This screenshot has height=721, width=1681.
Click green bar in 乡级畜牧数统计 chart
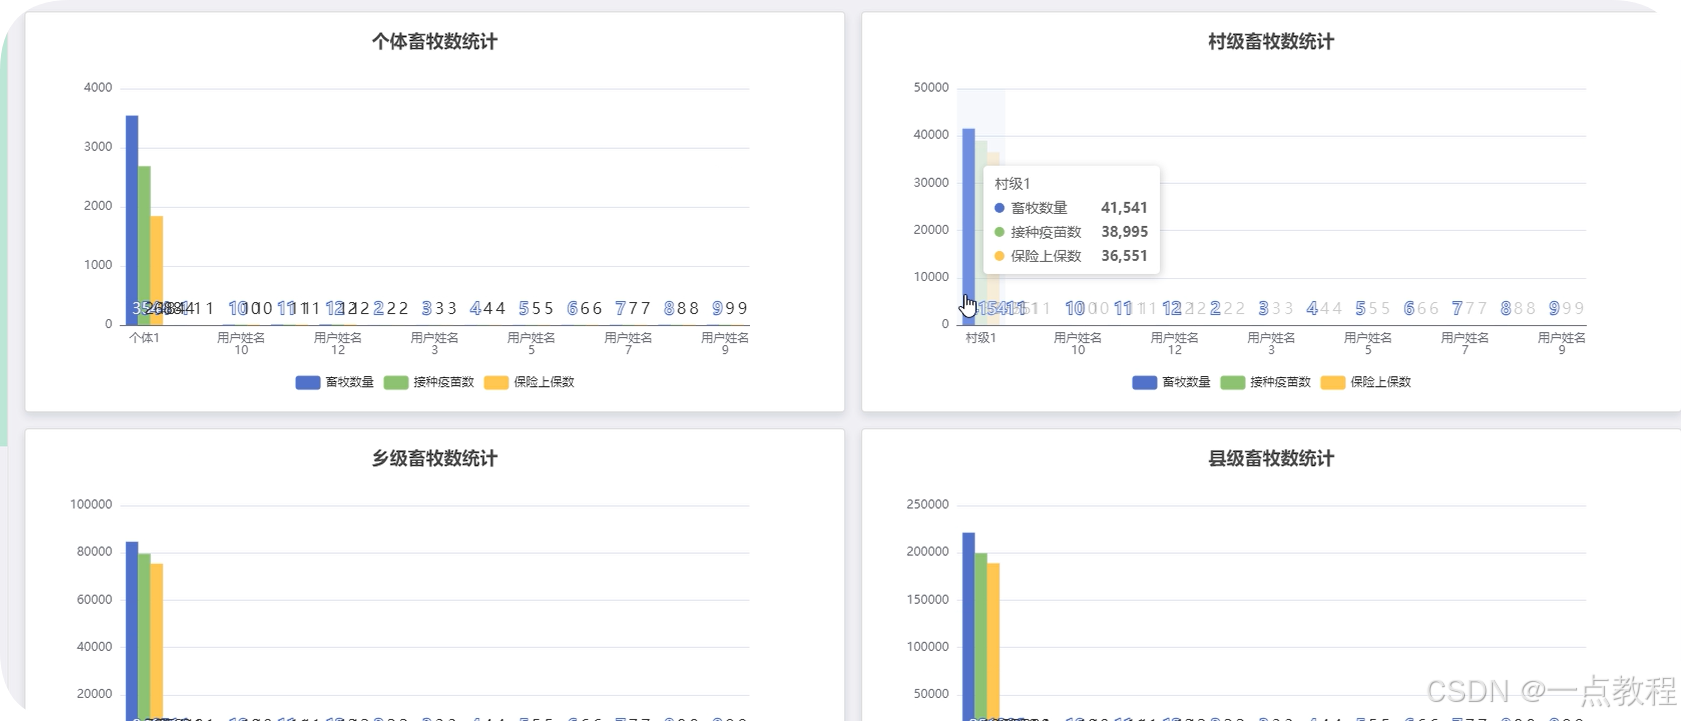(x=144, y=637)
